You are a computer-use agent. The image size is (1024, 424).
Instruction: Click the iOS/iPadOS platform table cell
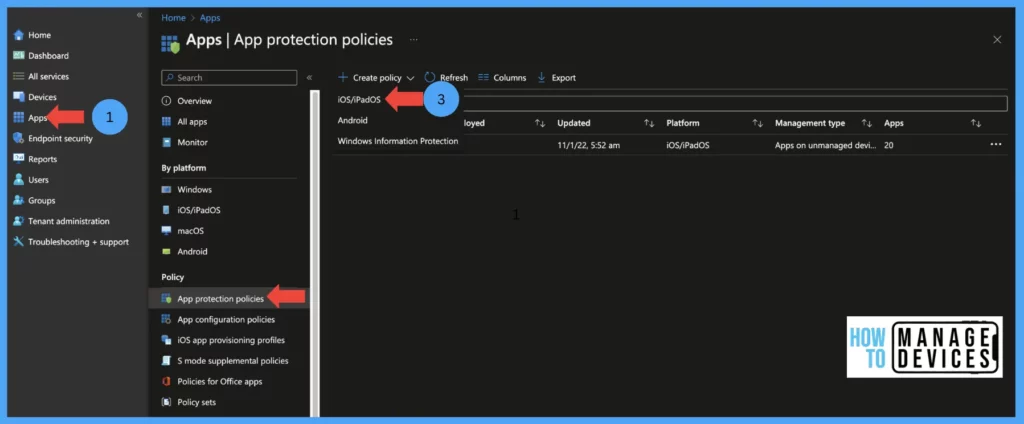tap(688, 145)
